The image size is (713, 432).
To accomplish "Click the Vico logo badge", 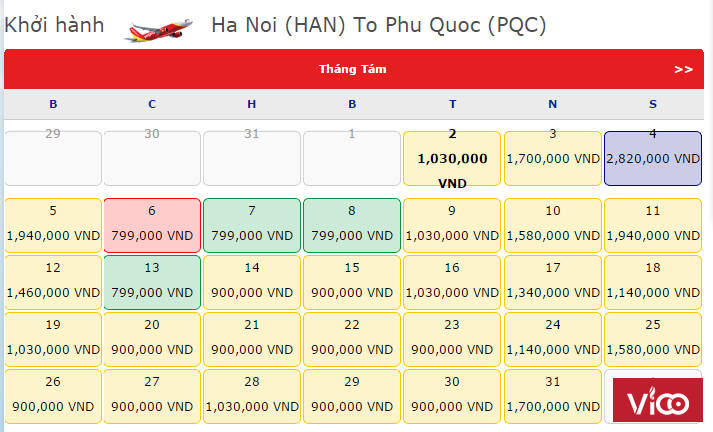I will click(658, 400).
